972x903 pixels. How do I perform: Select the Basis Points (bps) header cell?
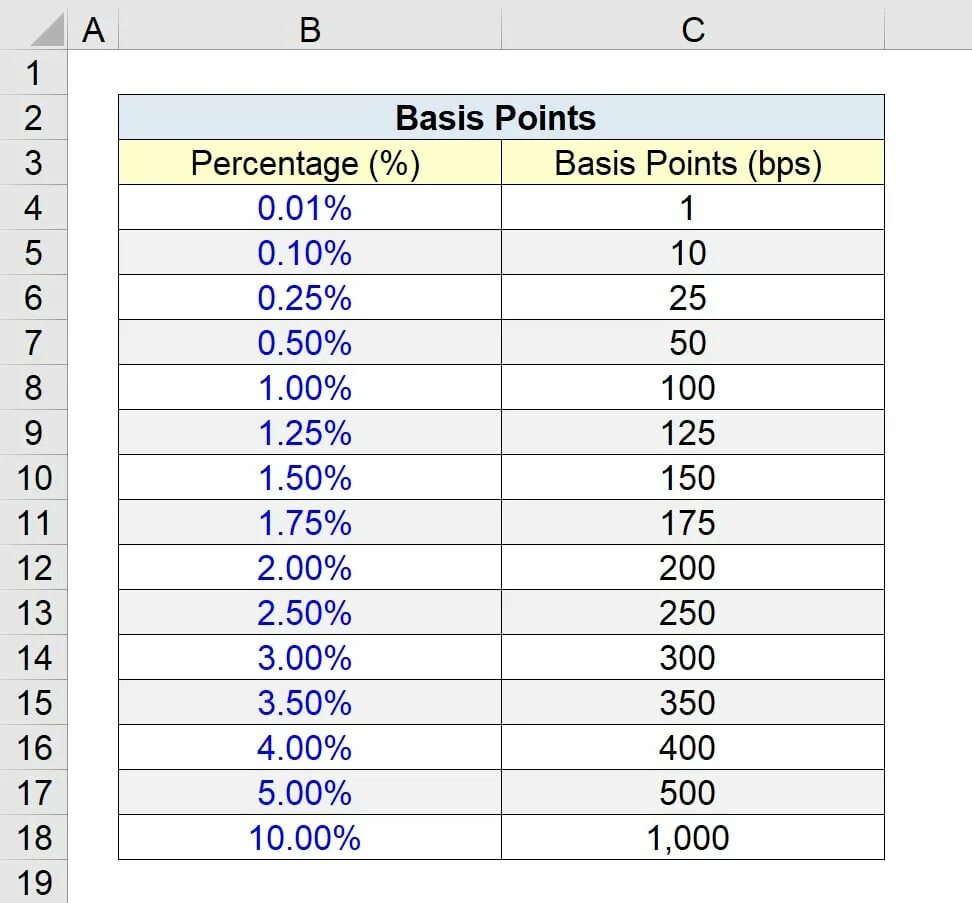click(693, 162)
